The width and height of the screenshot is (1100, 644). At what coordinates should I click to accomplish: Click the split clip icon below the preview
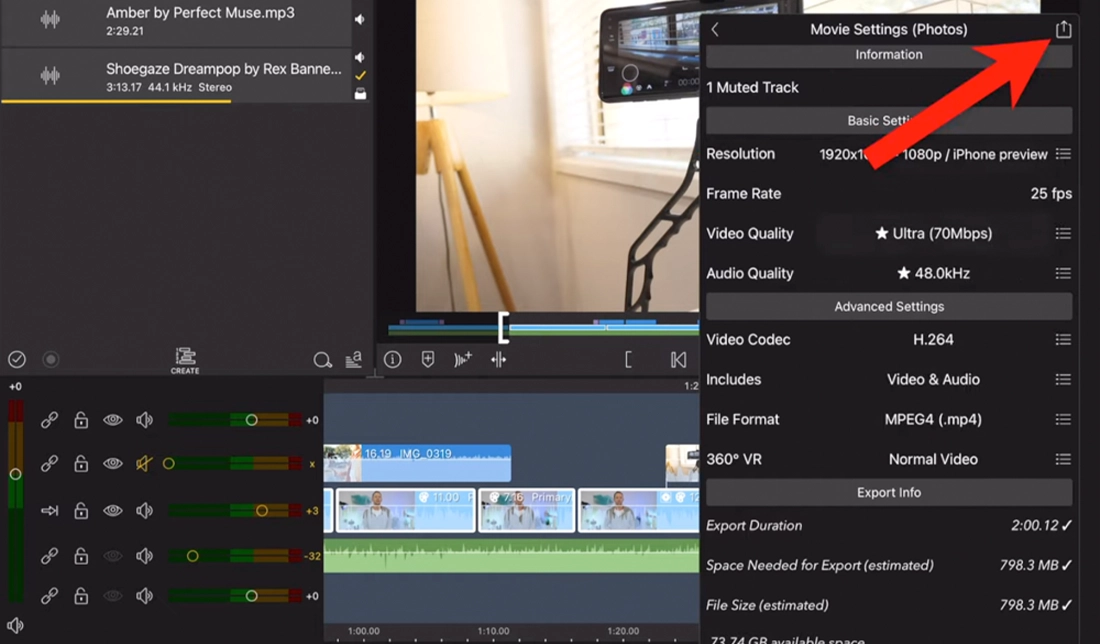(x=498, y=359)
